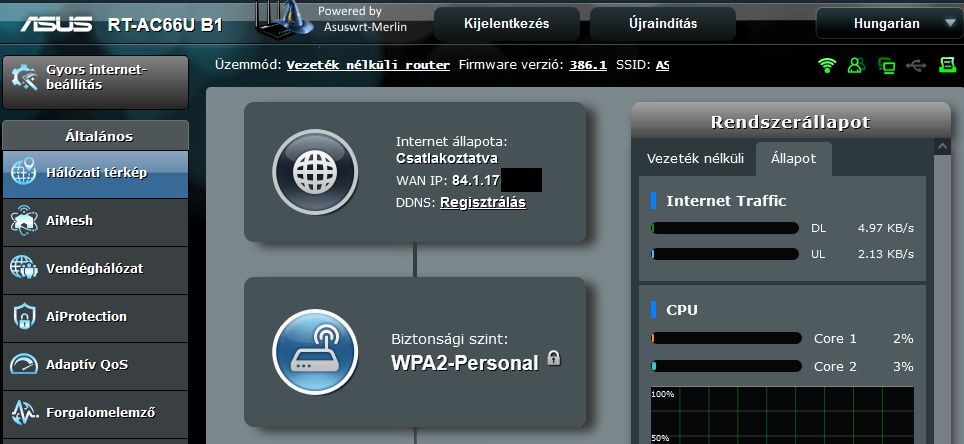Click the Adaptív QoS gauge icon

click(x=23, y=365)
